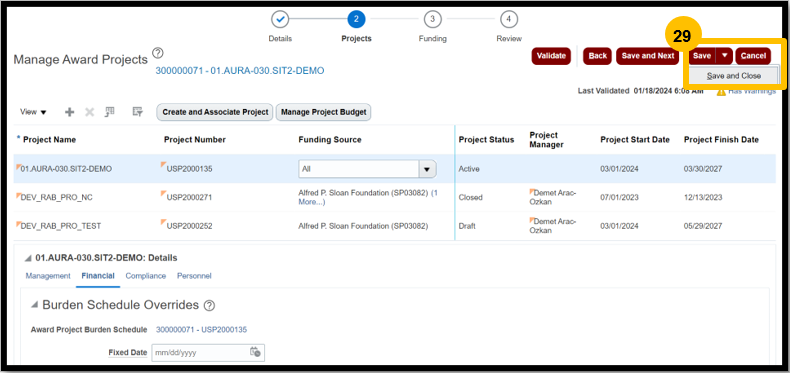Select project row 01.AURA-030.SIT2-DEMO
This screenshot has width=790, height=373.
395,169
